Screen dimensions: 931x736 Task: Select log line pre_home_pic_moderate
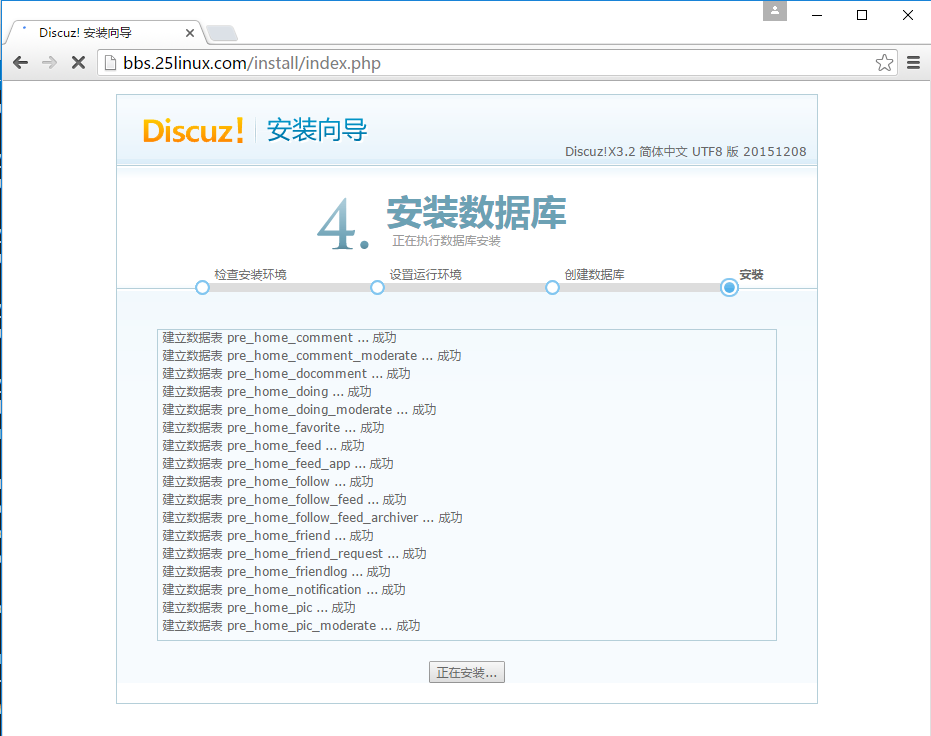pyautogui.click(x=291, y=626)
